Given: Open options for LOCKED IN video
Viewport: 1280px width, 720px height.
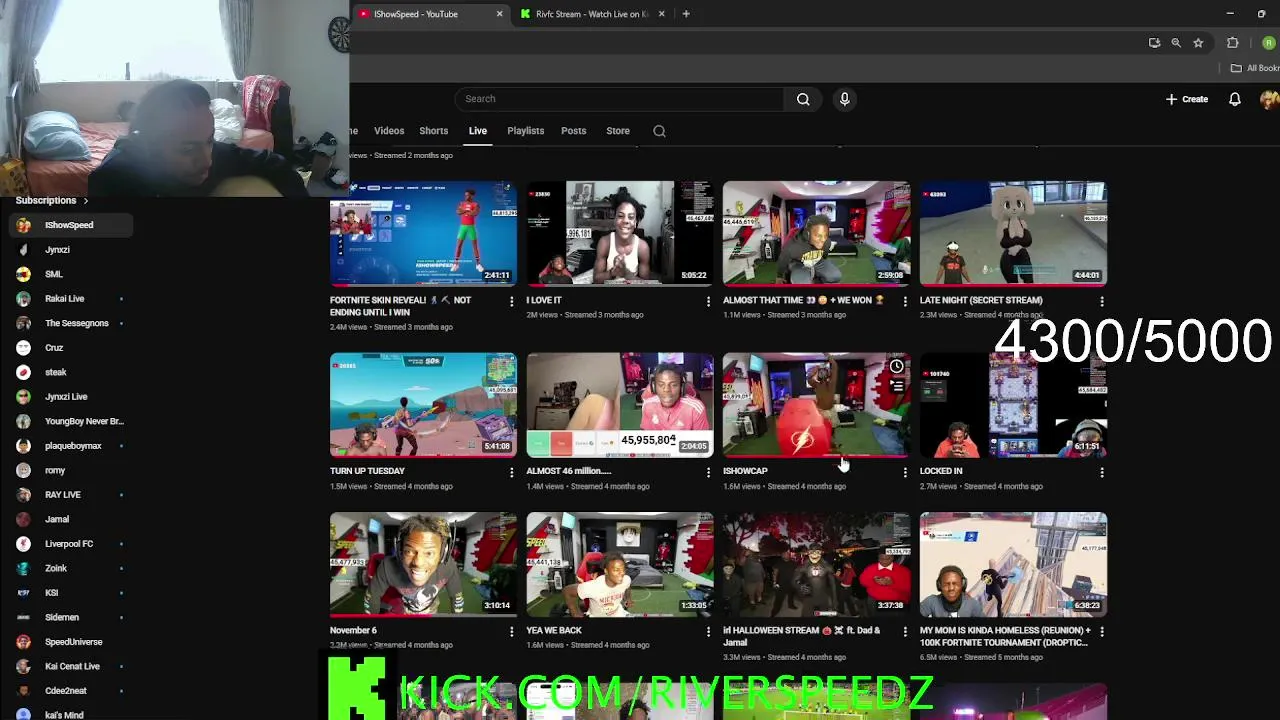Looking at the screenshot, I should (x=1102, y=472).
